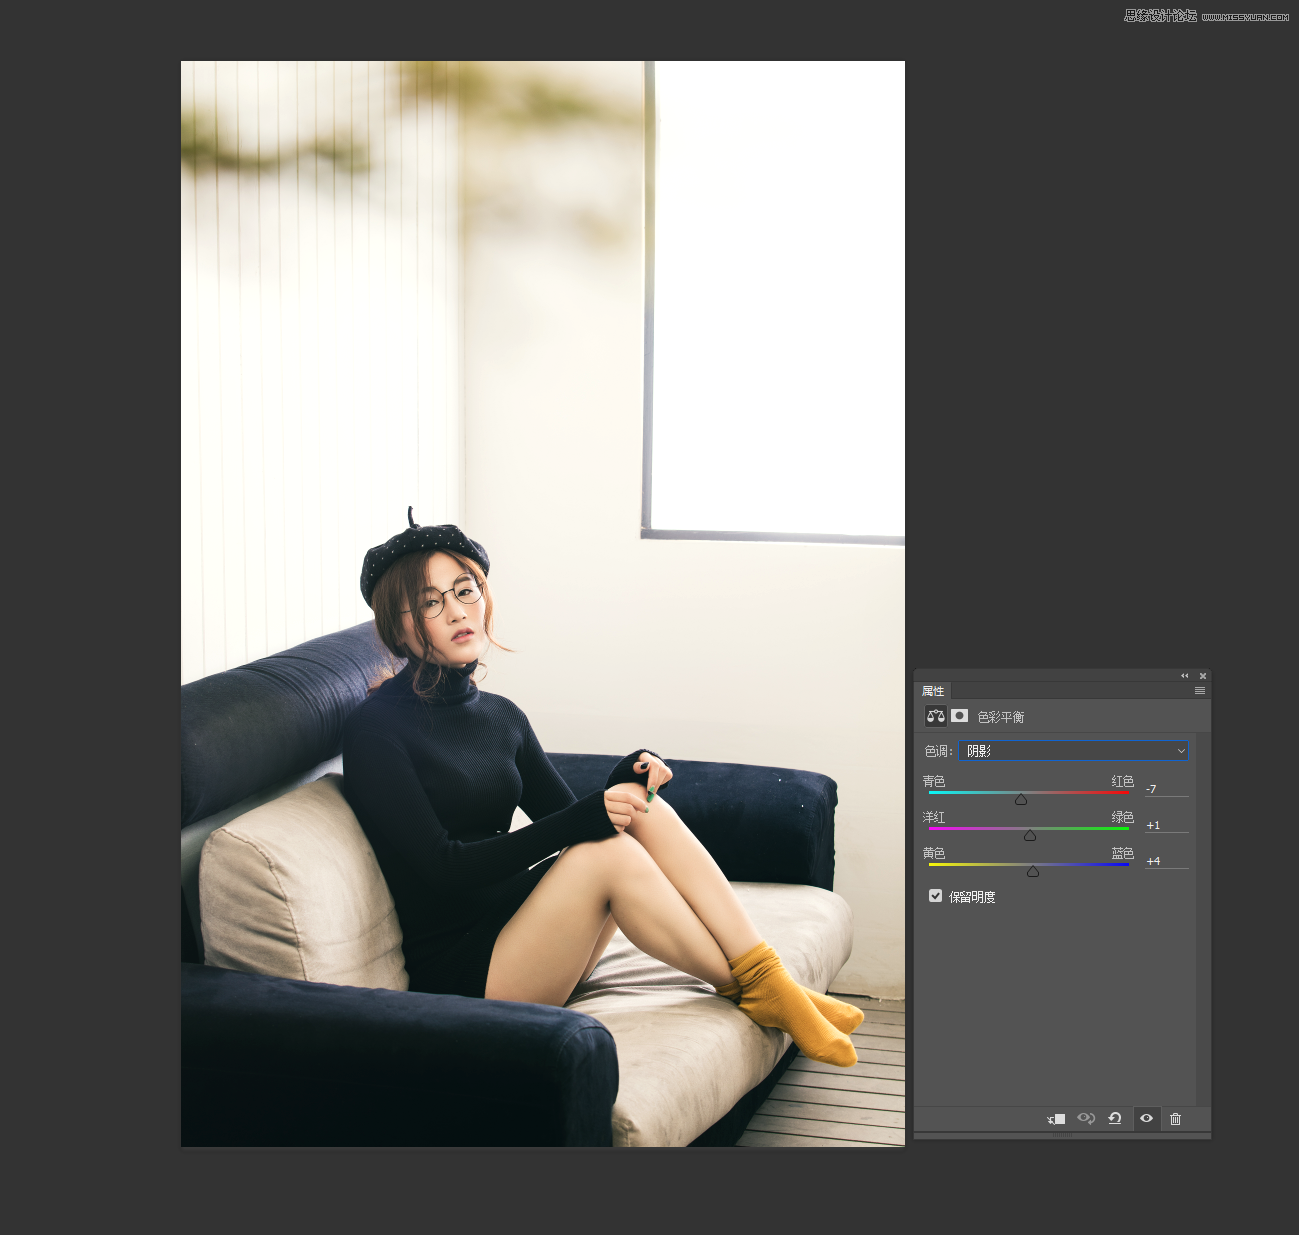
Task: Open the 色调 tone dropdown
Action: click(x=1073, y=751)
